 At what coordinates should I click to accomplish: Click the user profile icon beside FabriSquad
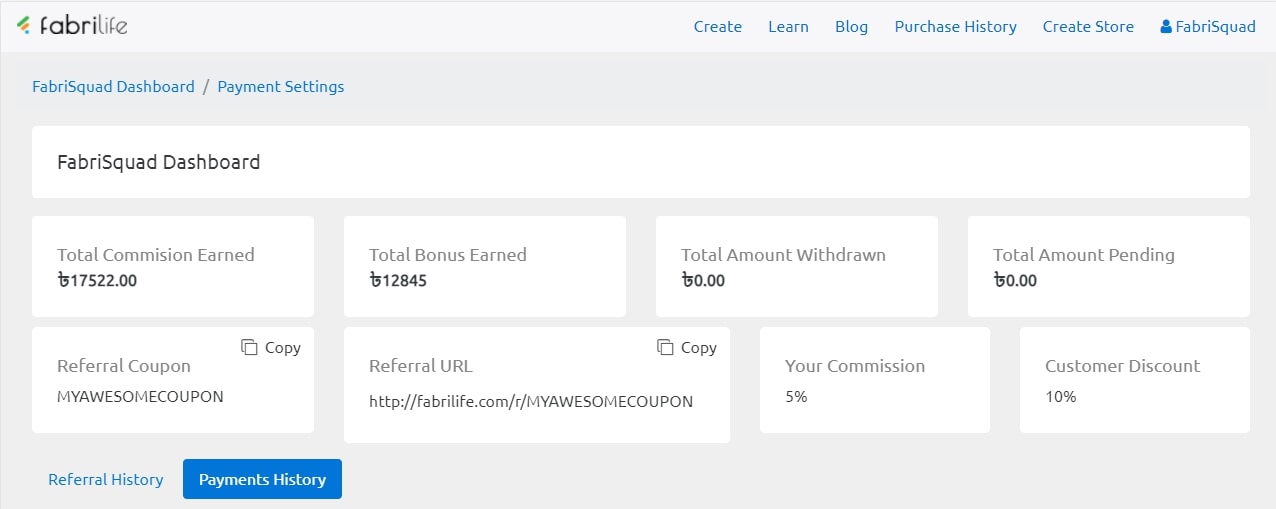click(1165, 27)
